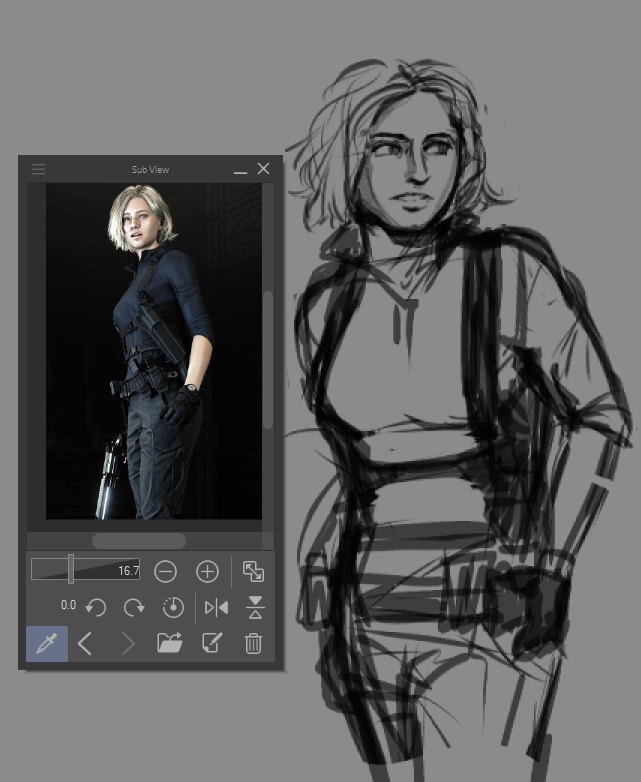This screenshot has height=782, width=641.
Task: Click the reference photo in Sub View
Action: 154,351
